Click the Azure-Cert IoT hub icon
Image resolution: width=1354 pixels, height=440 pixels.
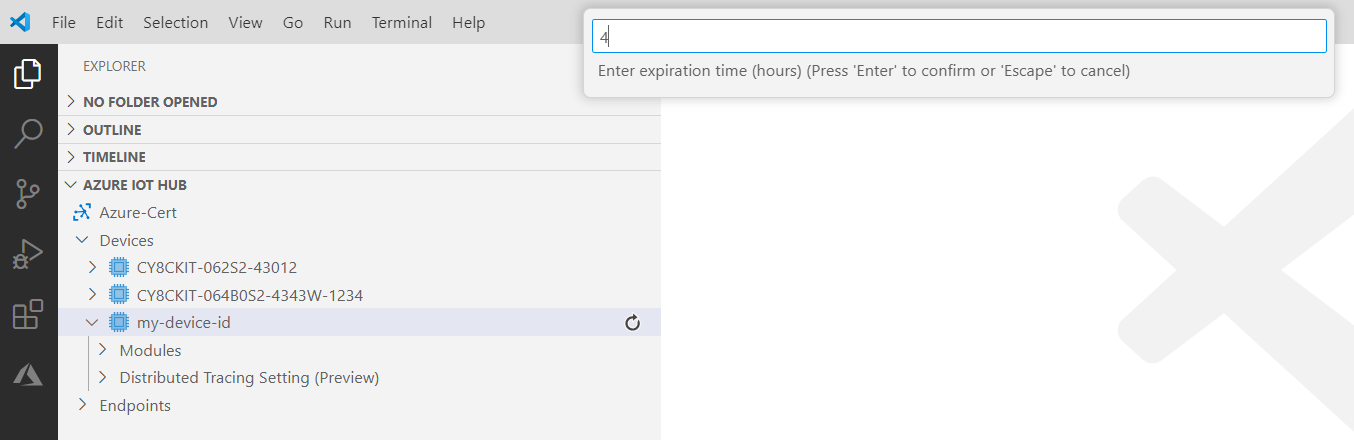[x=82, y=213]
